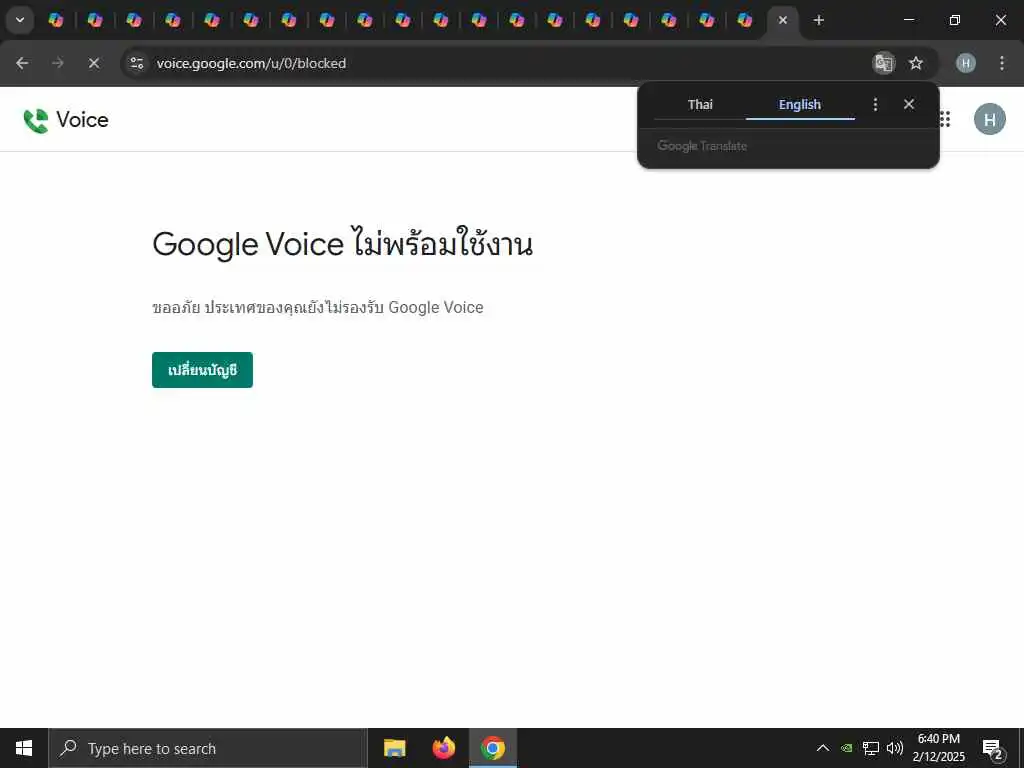
Task: Open a new browser tab
Action: click(x=818, y=20)
